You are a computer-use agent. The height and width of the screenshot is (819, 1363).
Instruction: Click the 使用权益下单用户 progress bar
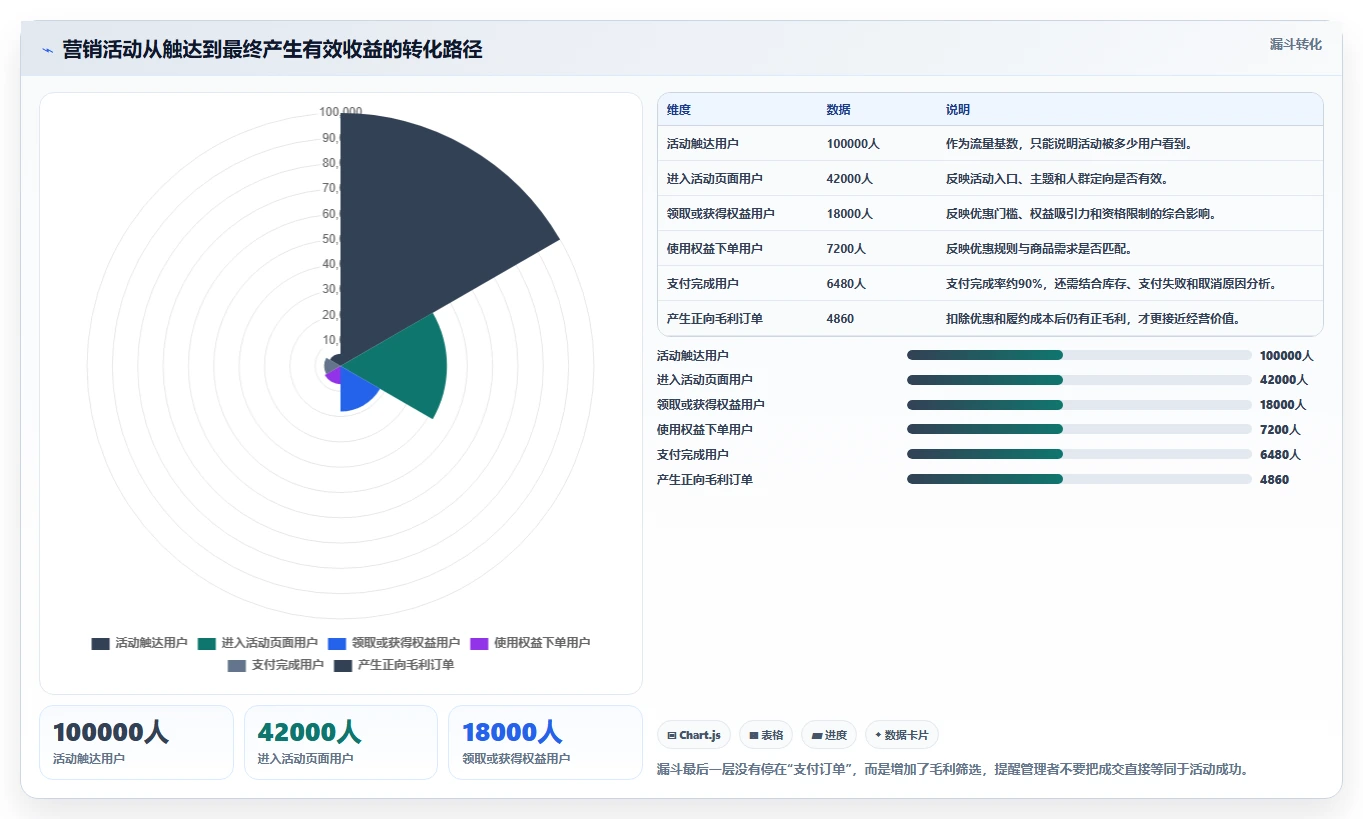(x=1079, y=429)
